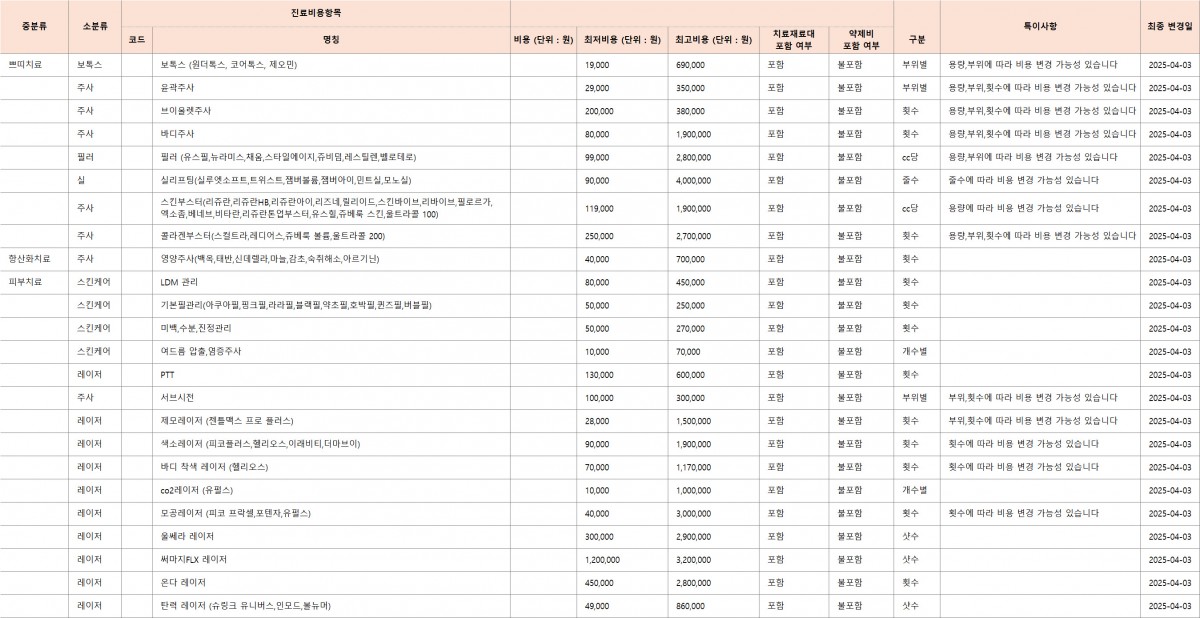Select the 'LDM 관리' name cell
Viewport: 1200px width, 618px height.
click(x=331, y=282)
